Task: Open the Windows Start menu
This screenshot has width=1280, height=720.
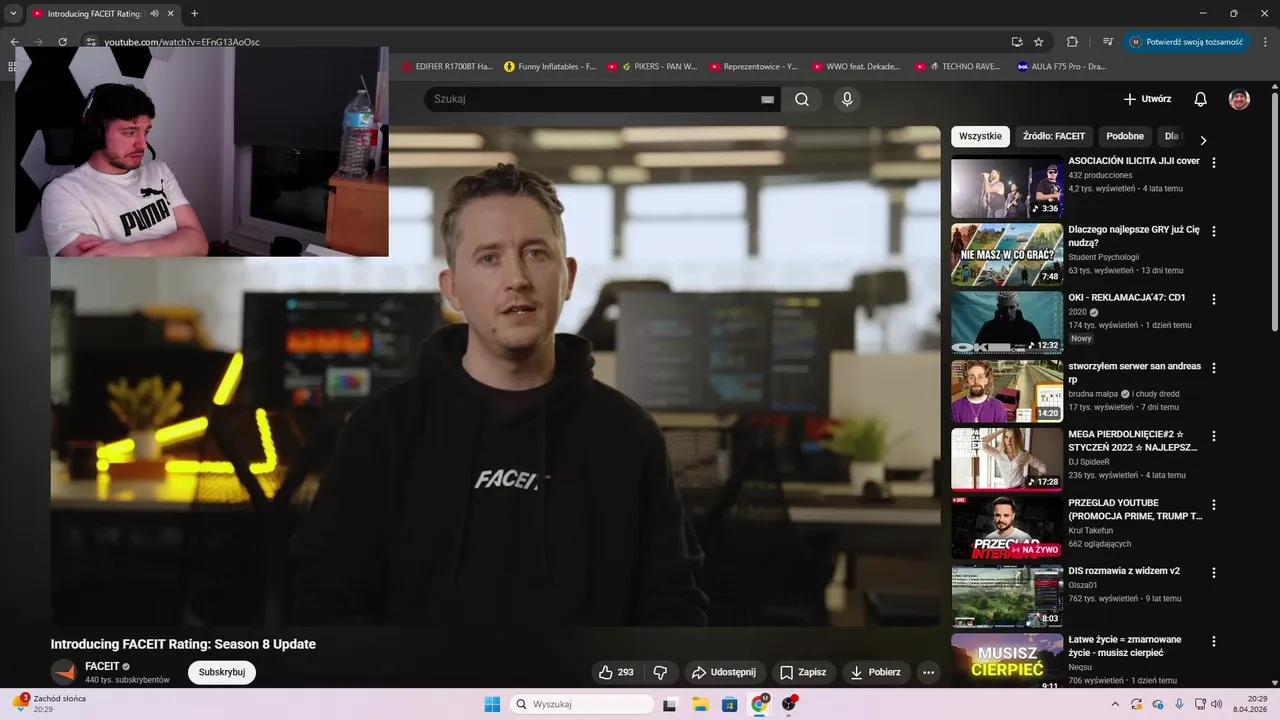Action: [492, 704]
